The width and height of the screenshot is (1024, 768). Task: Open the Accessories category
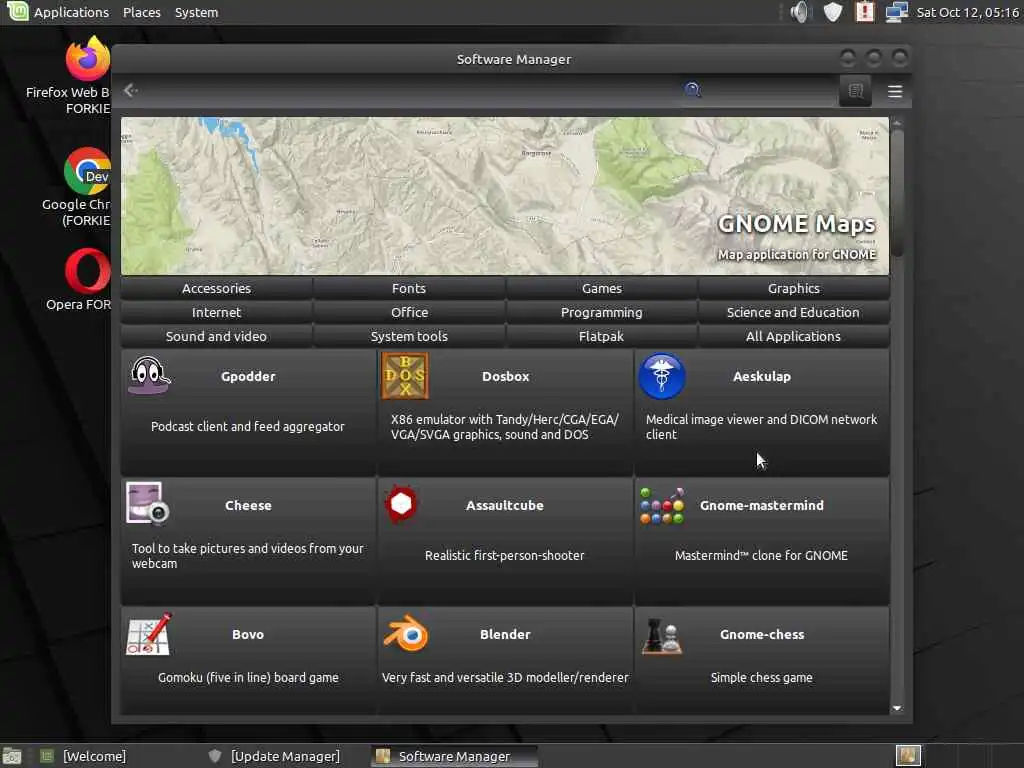216,288
